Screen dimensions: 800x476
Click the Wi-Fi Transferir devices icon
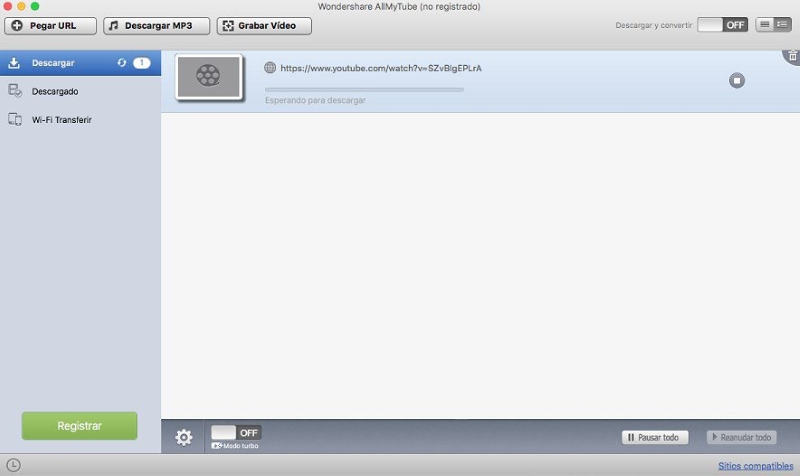15,119
